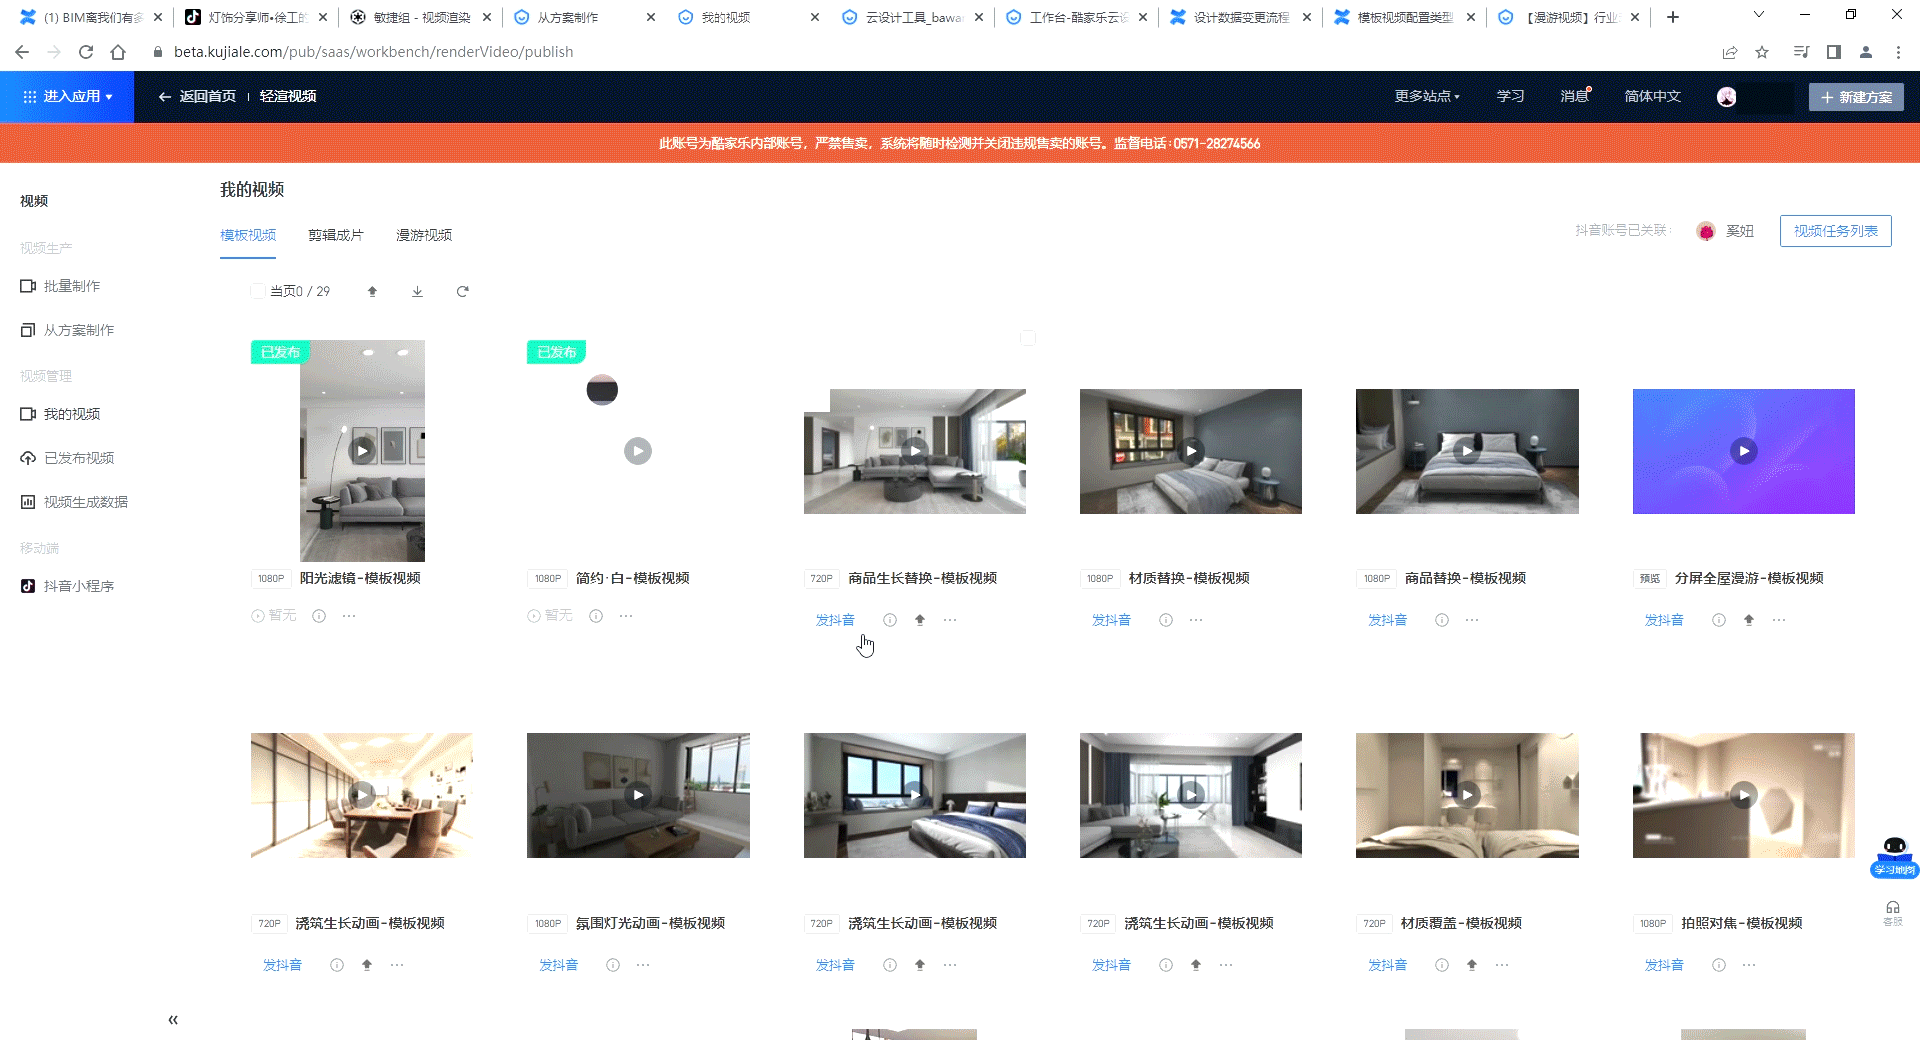Open the 更多站点 dropdown menu
Screen dimensions: 1920x1040
pos(1426,97)
